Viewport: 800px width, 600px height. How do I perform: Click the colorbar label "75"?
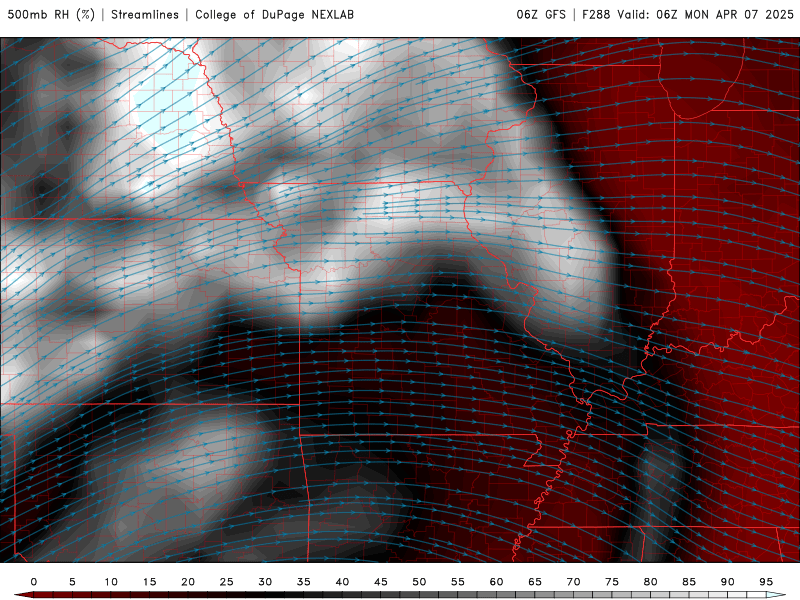pos(612,582)
